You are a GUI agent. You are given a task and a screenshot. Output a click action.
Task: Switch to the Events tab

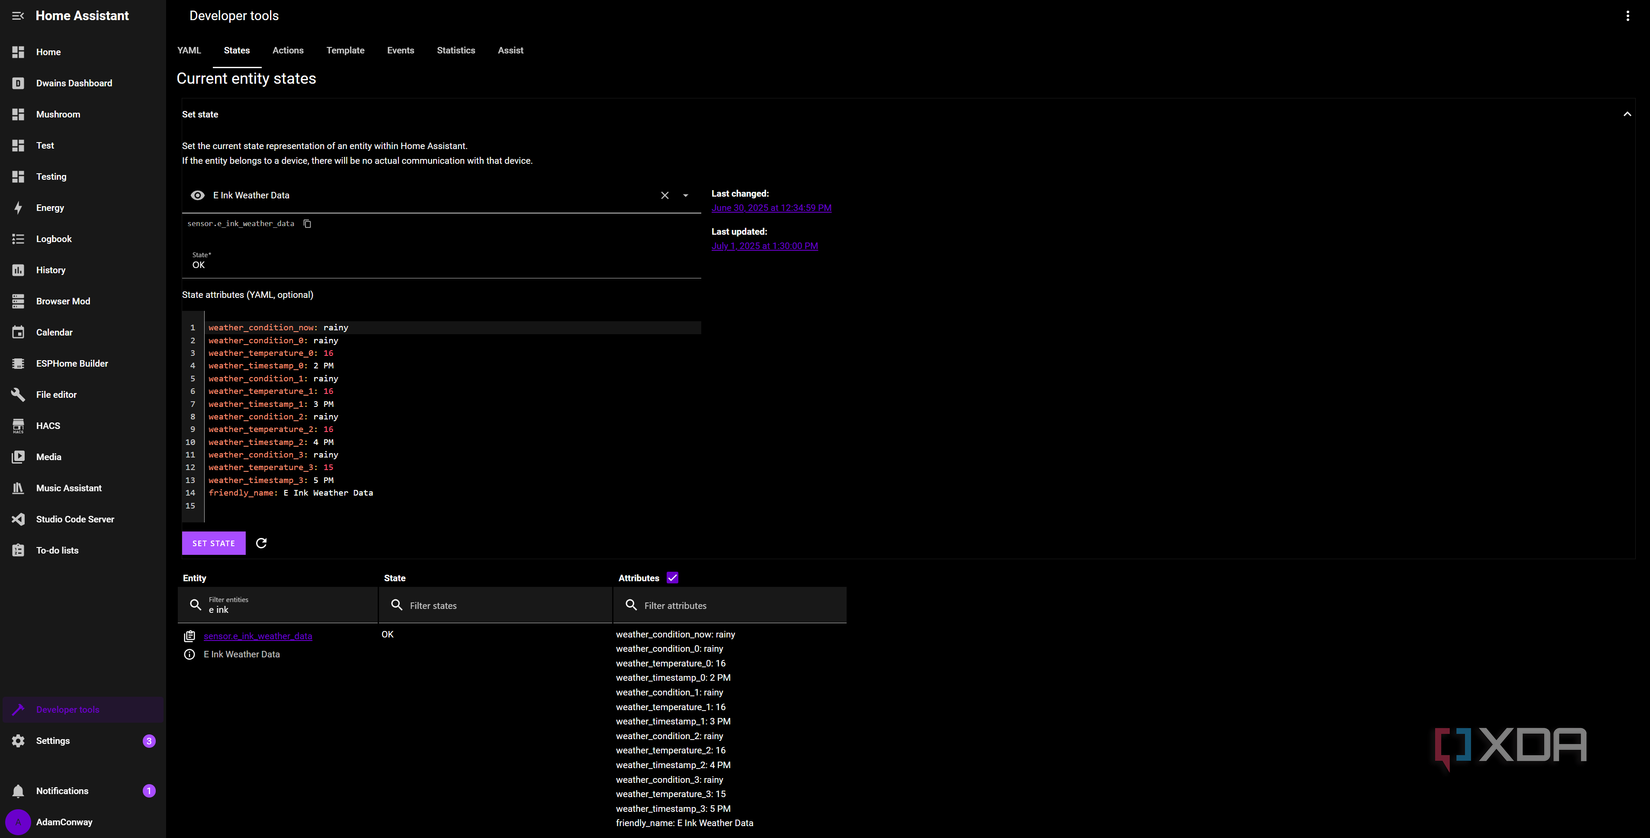(x=401, y=50)
